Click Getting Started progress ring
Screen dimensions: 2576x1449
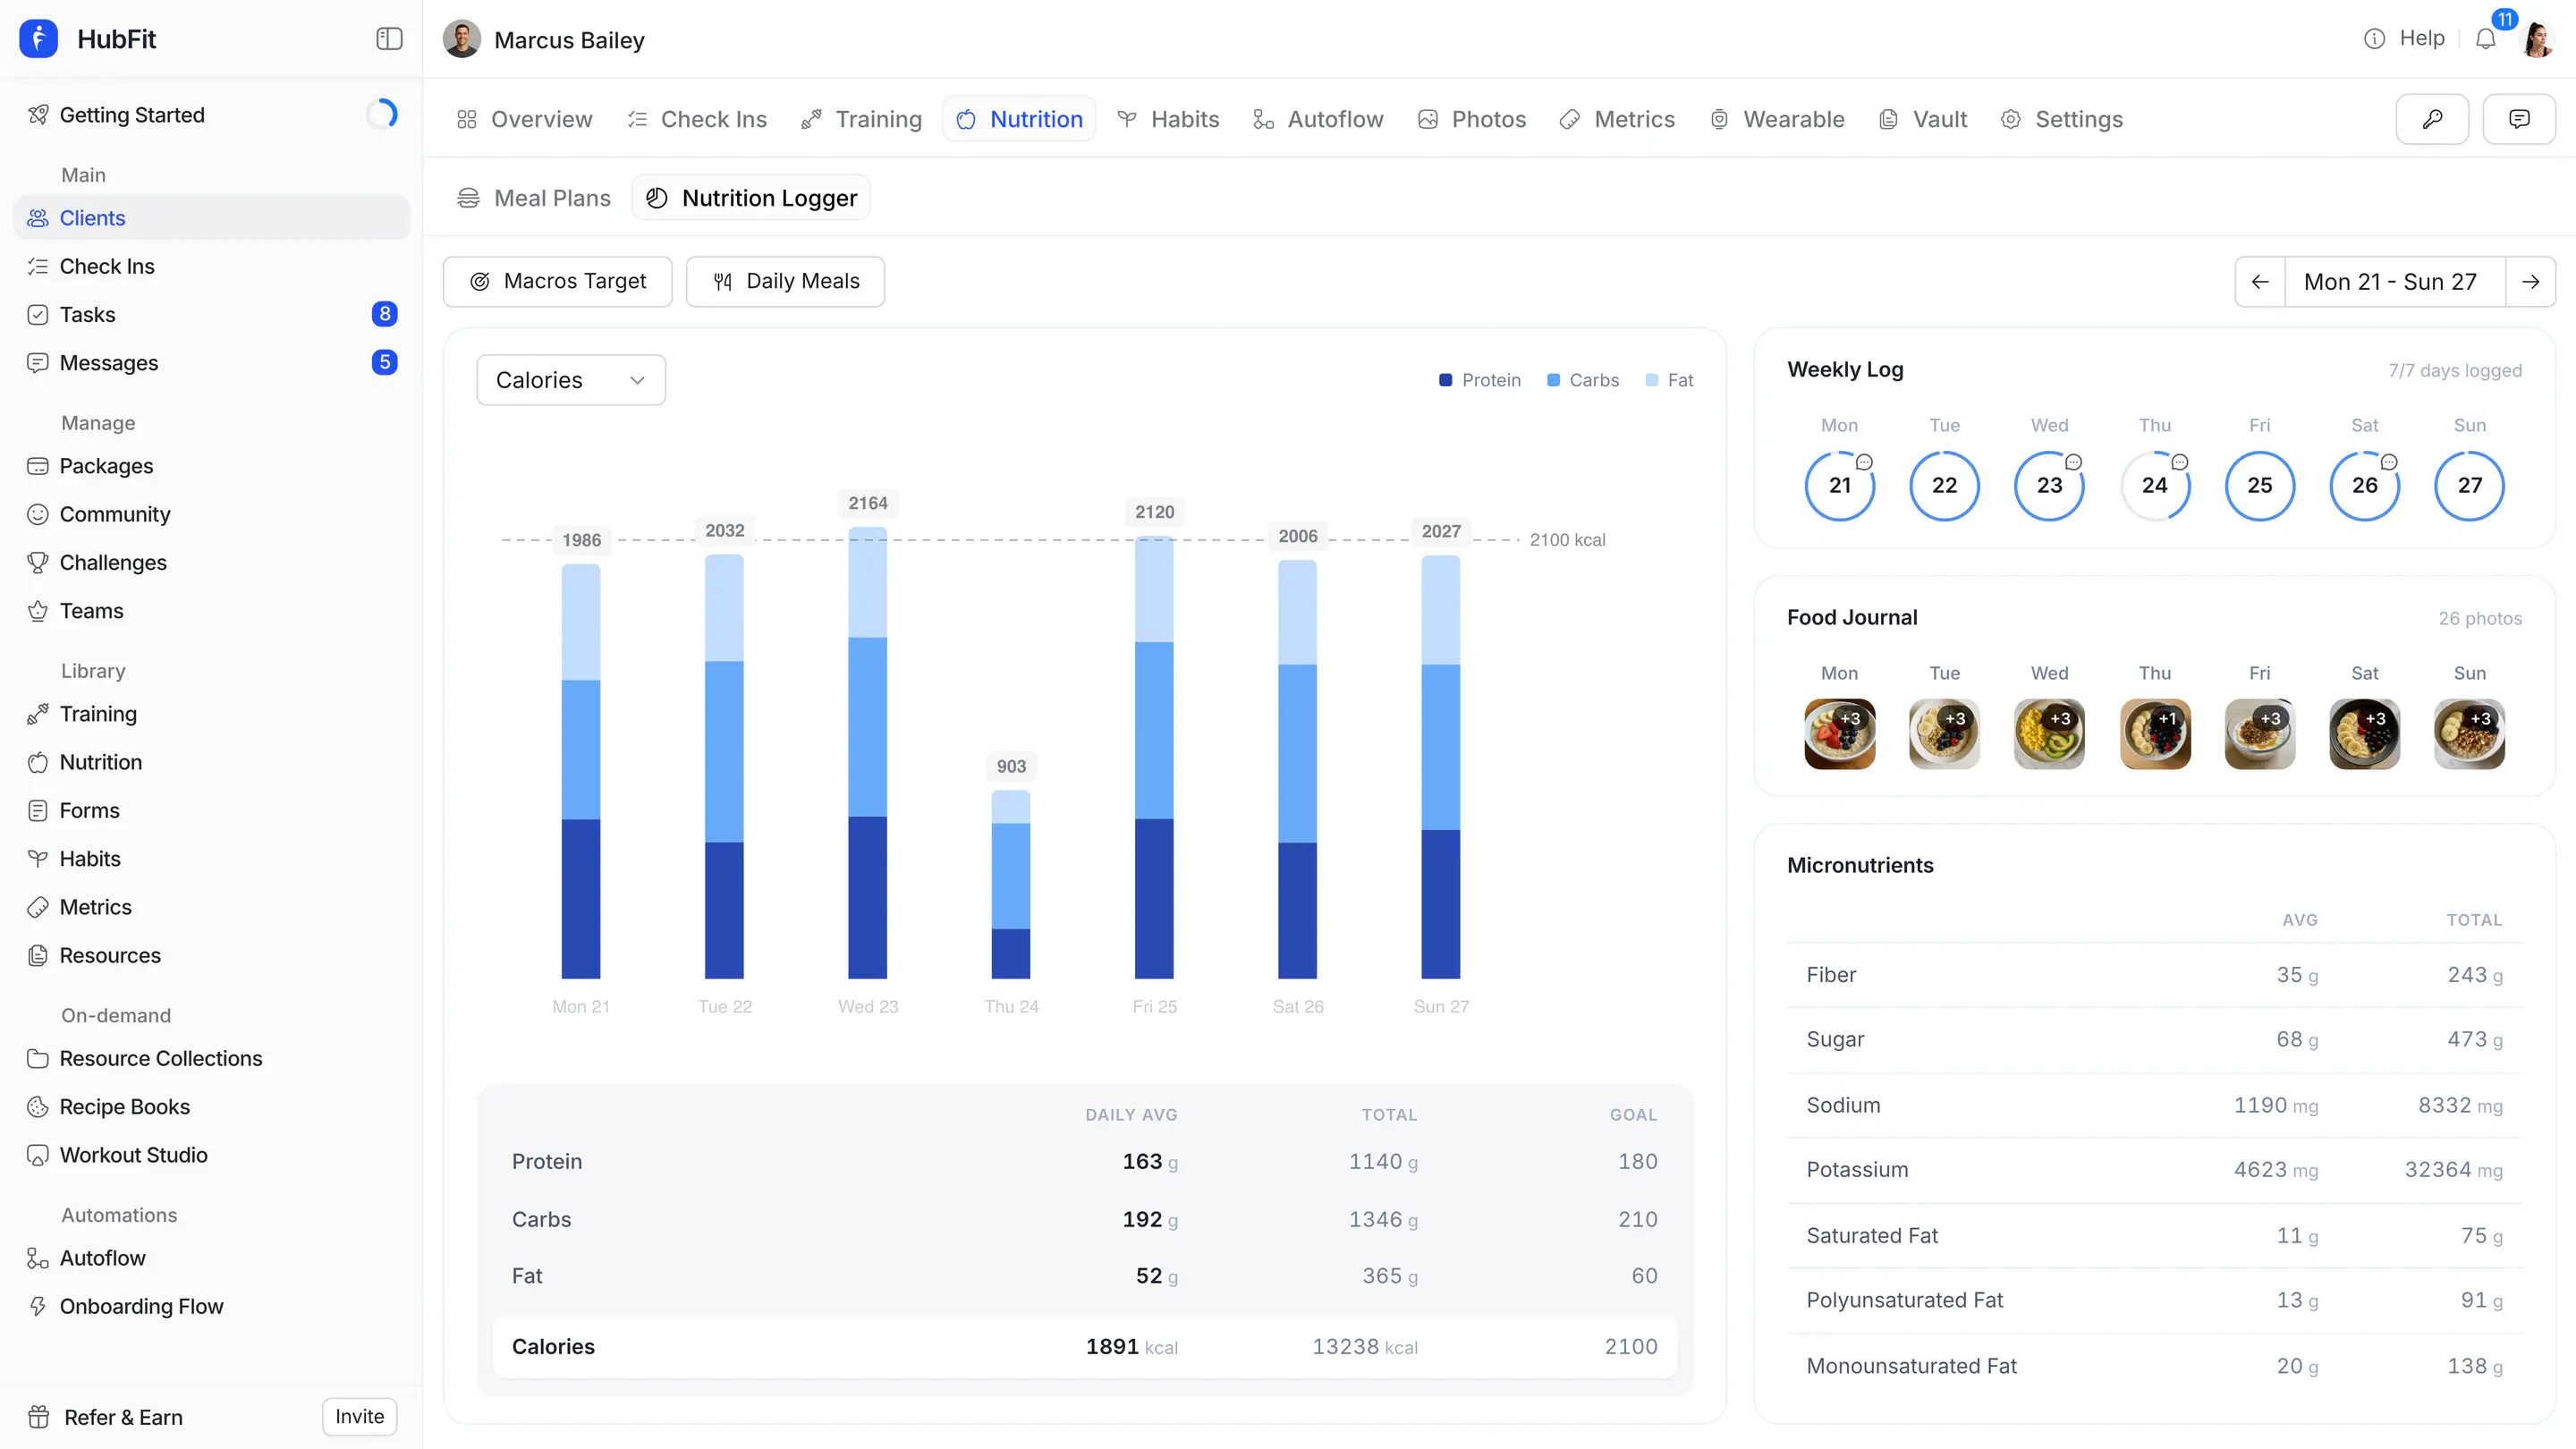[382, 115]
